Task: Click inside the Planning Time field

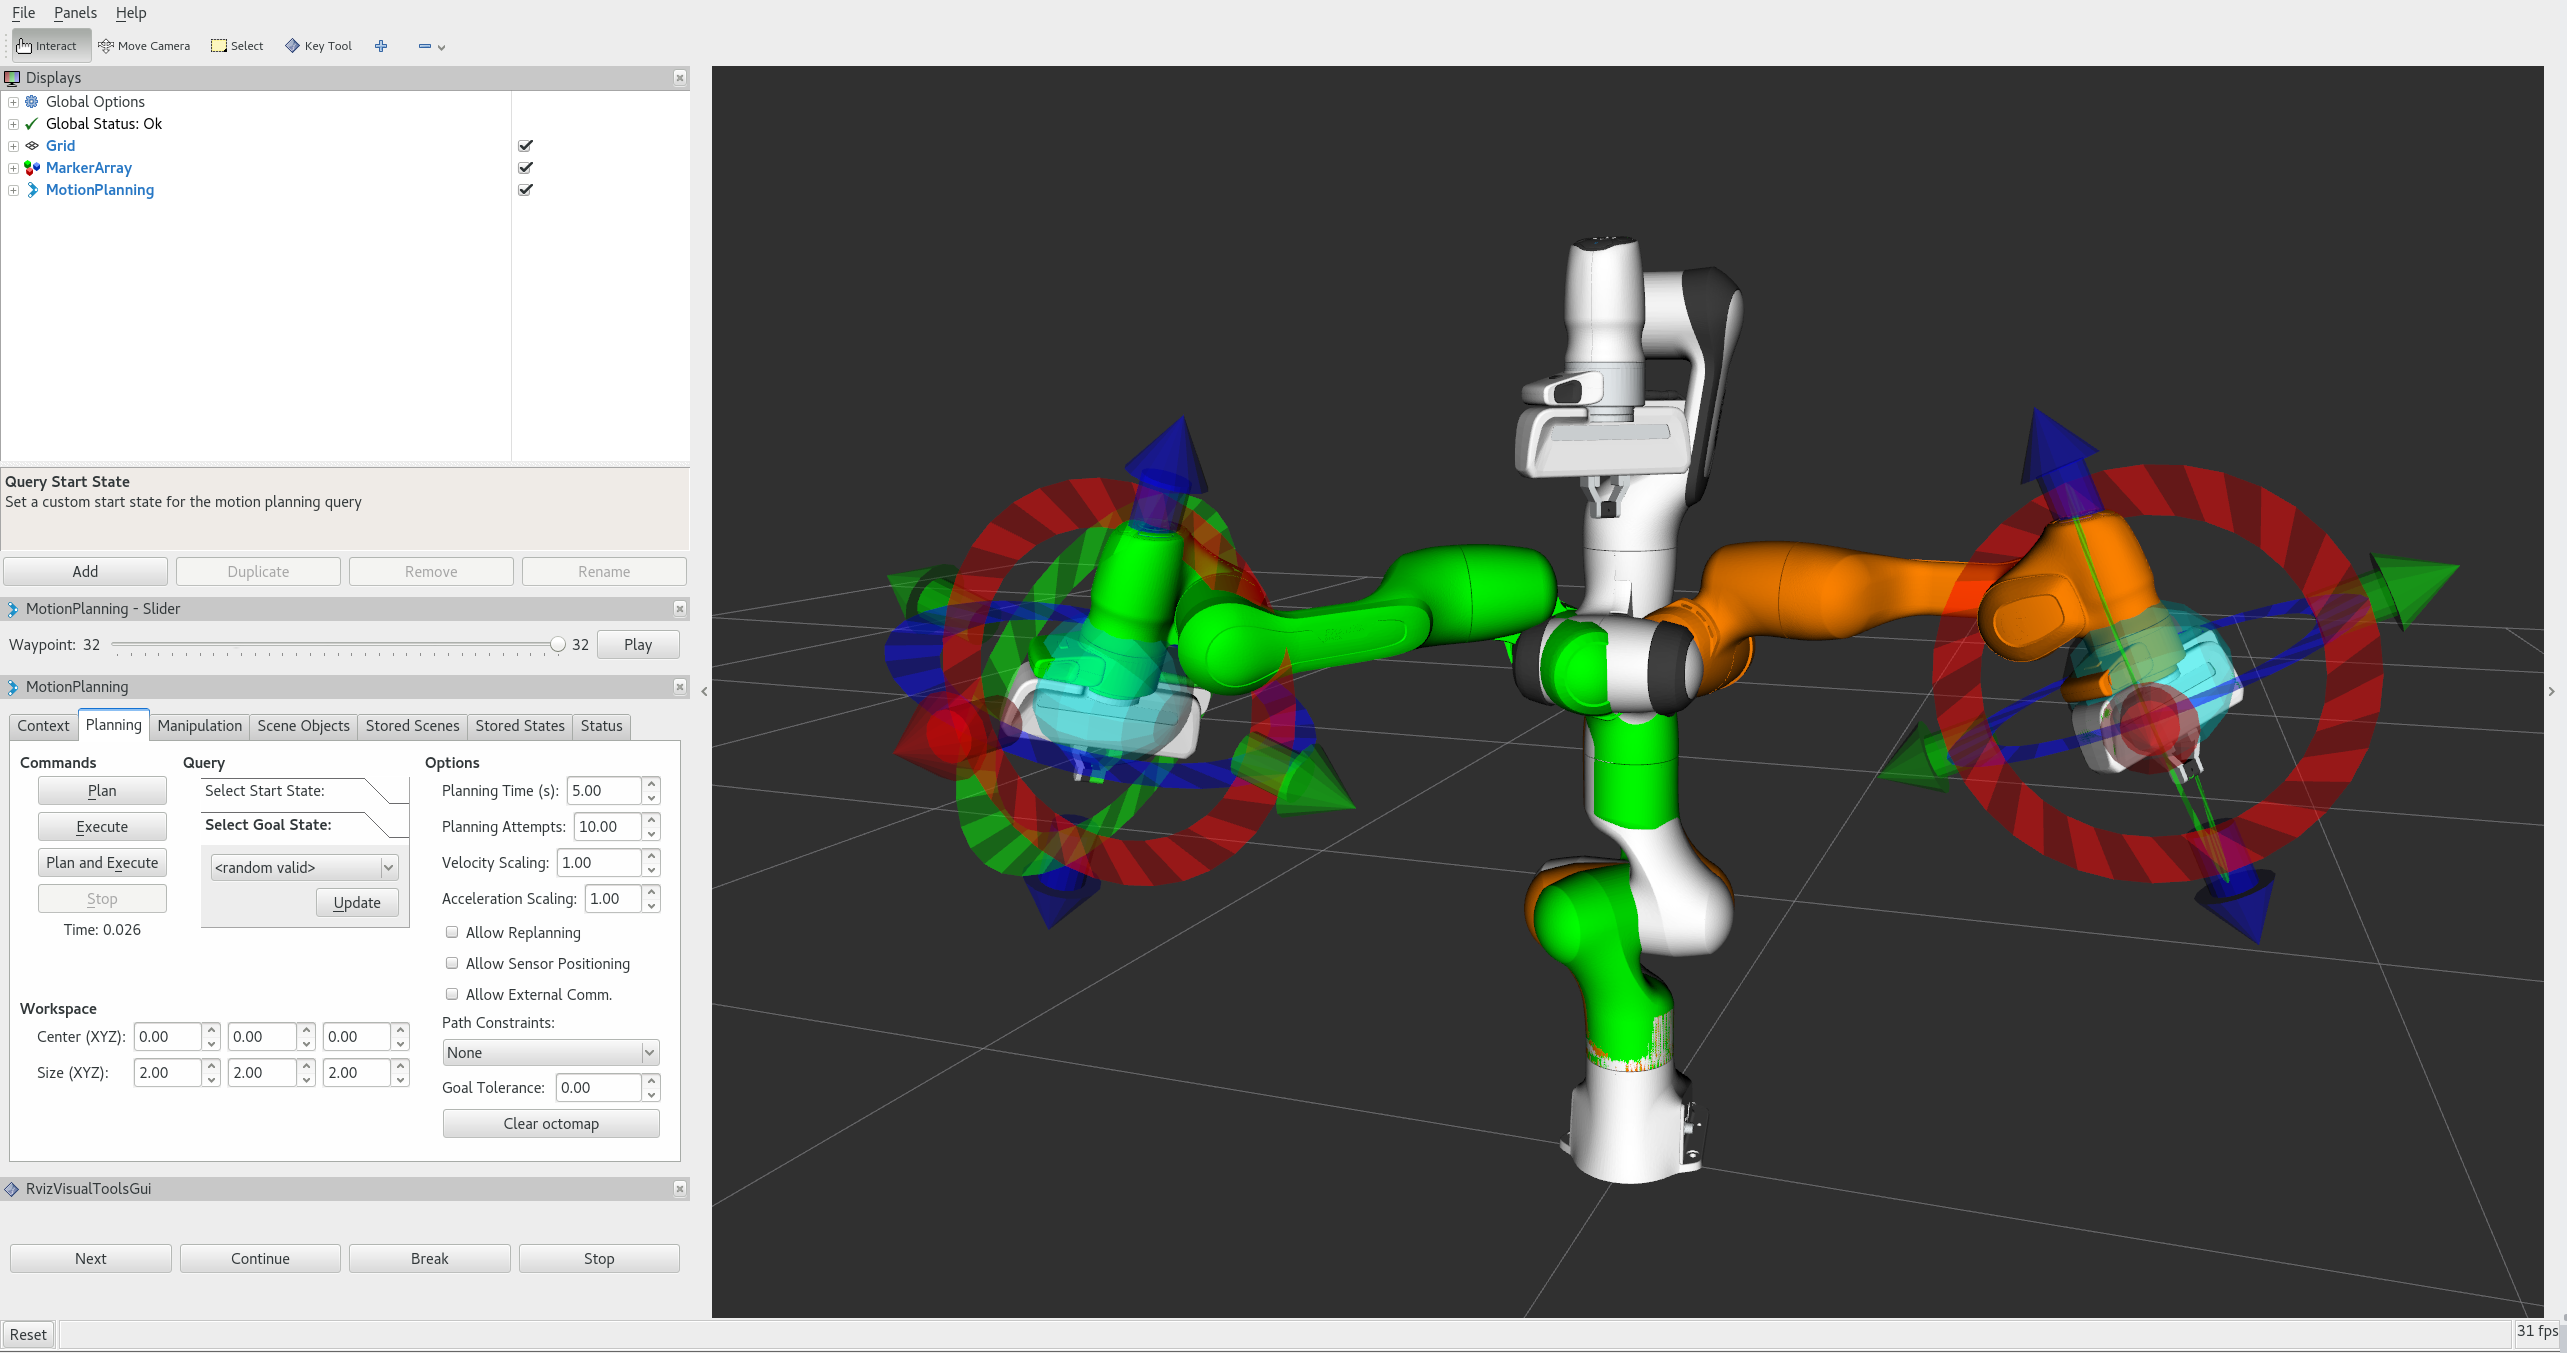Action: point(605,790)
